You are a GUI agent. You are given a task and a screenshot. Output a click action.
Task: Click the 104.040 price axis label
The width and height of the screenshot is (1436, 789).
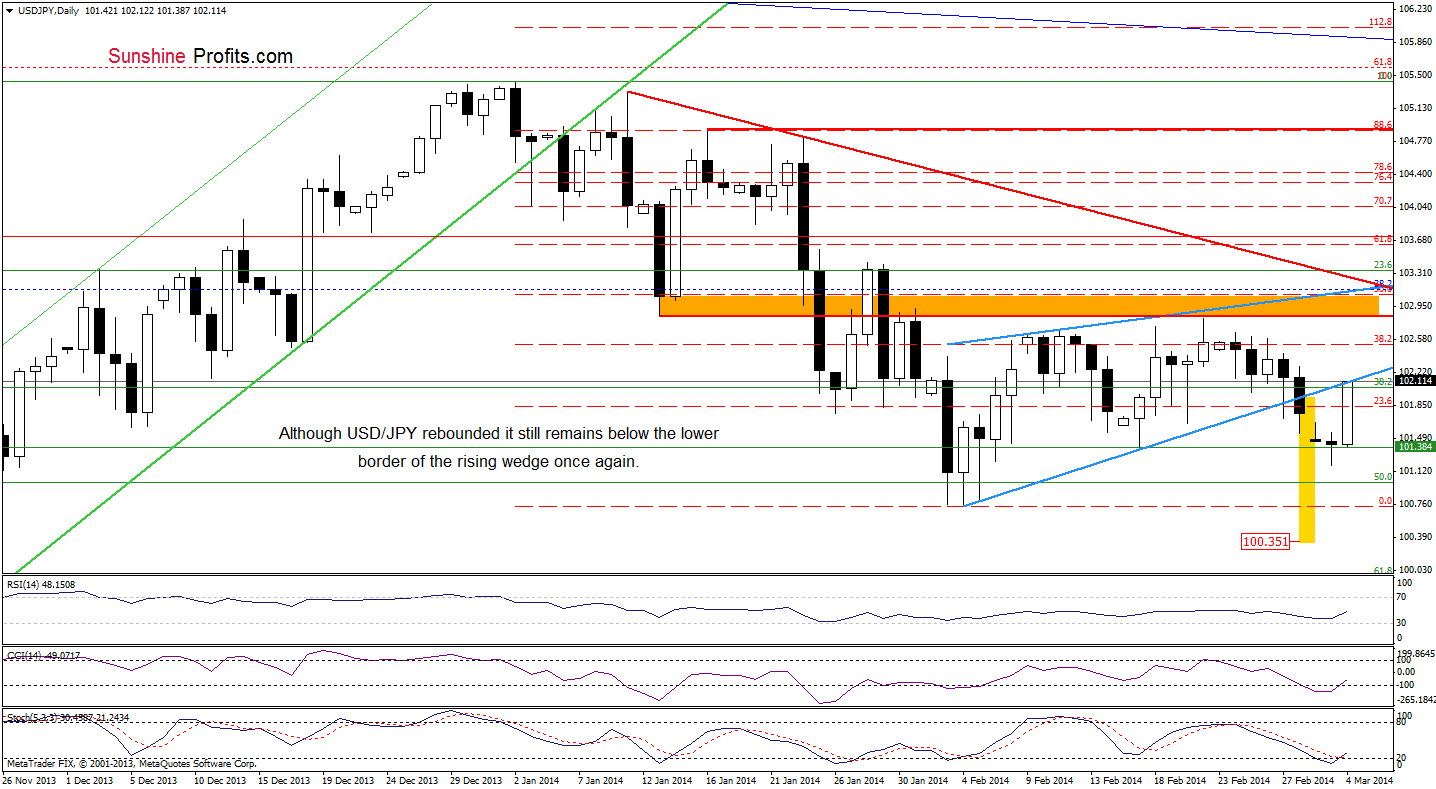[1415, 206]
